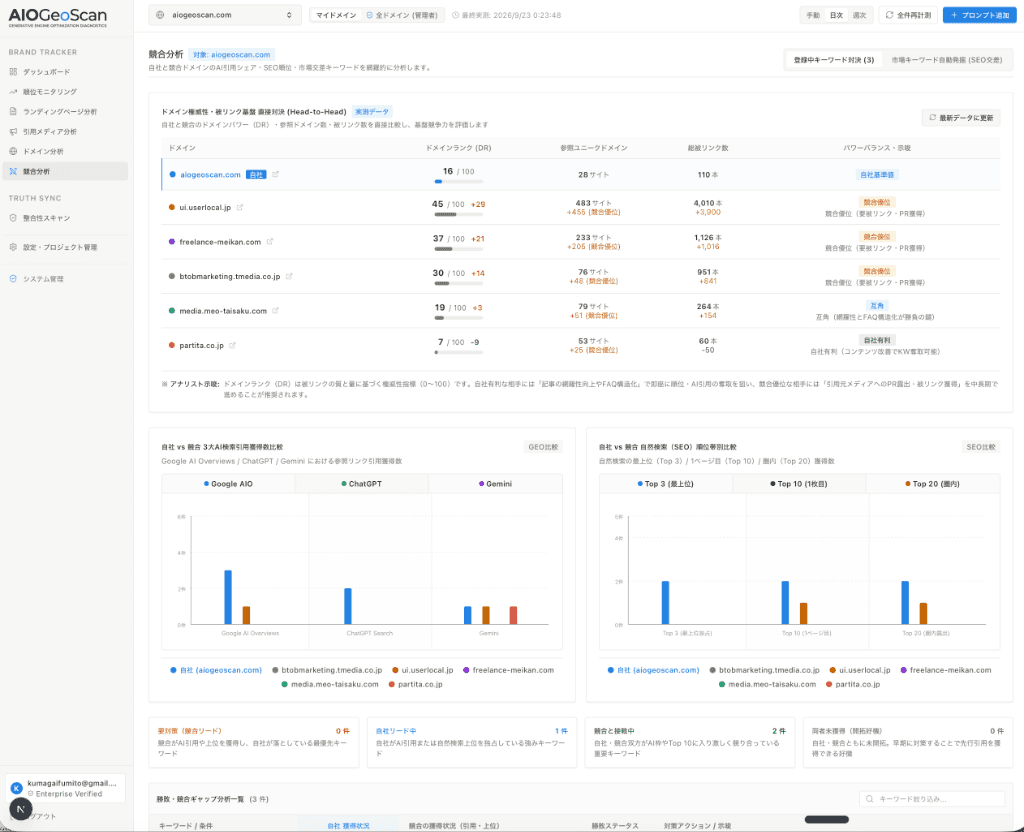
Task: Click 互角 badge in media.meo-taisaku.com row
Action: [876, 306]
